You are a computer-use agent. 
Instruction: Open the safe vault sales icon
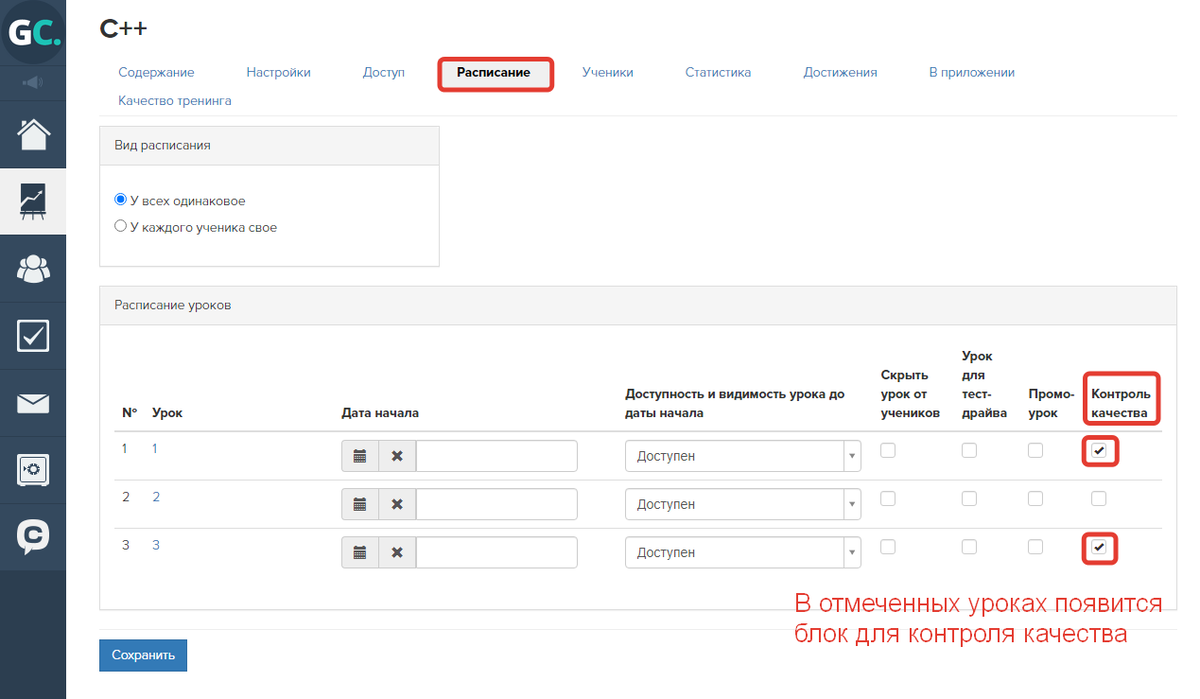pos(33,470)
